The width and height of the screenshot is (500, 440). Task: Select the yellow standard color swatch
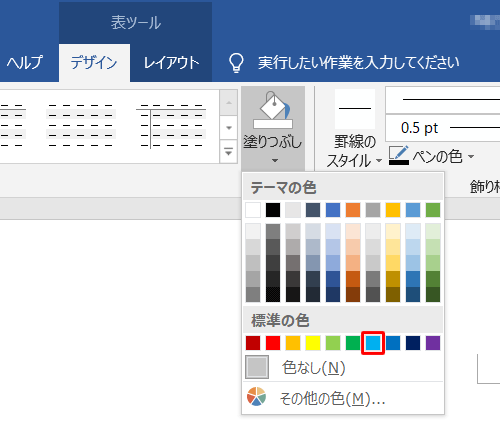pyautogui.click(x=313, y=343)
